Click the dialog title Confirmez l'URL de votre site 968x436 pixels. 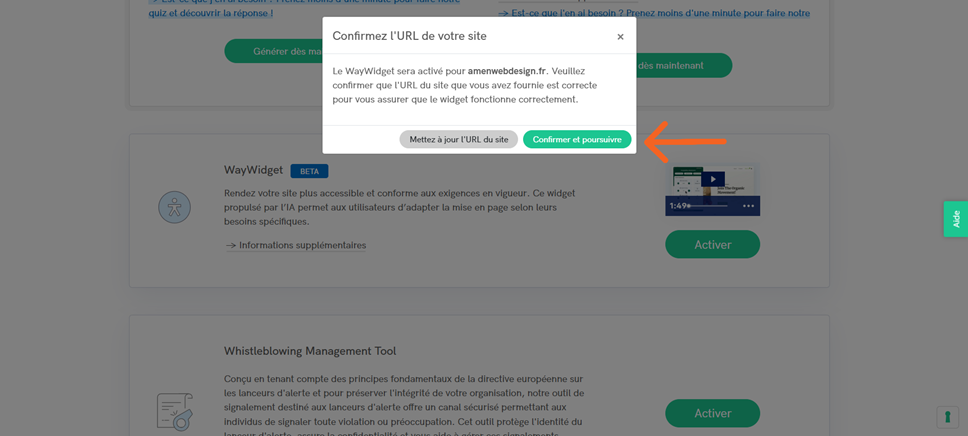point(409,36)
